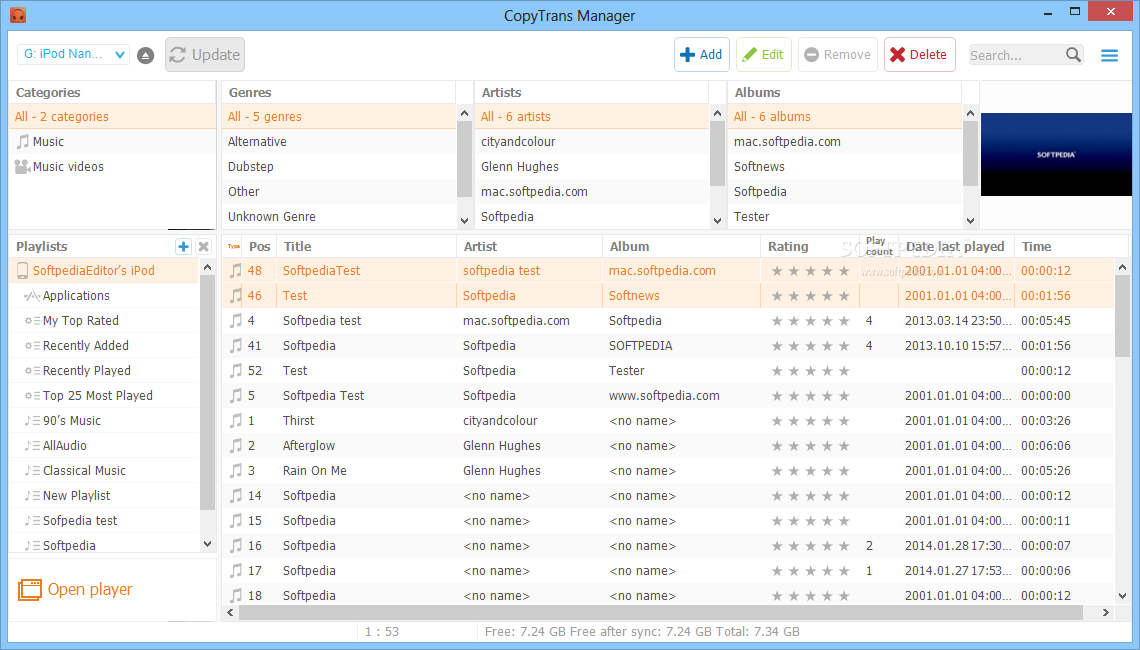
Task: Select the Test track at position 46
Action: 668,296
